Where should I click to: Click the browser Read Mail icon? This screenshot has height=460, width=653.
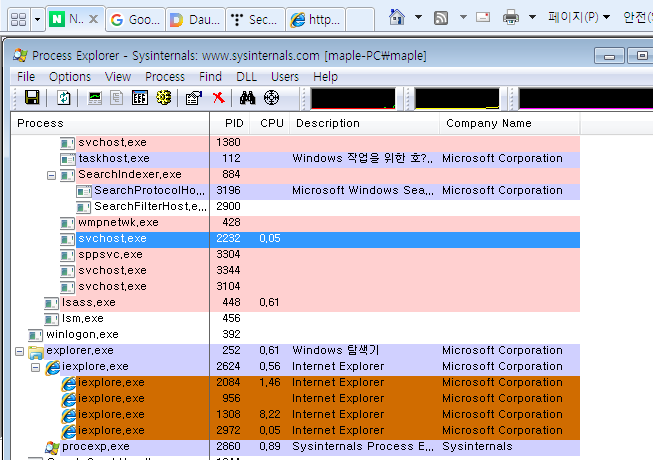click(483, 17)
